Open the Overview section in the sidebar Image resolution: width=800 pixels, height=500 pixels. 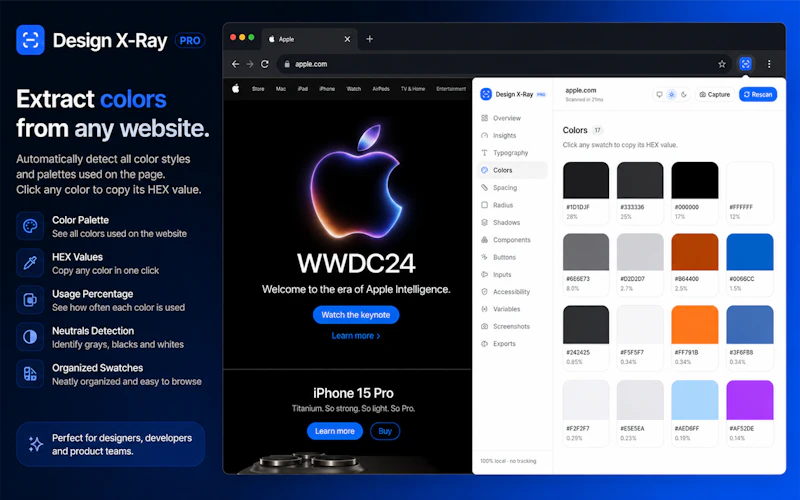click(x=513, y=118)
